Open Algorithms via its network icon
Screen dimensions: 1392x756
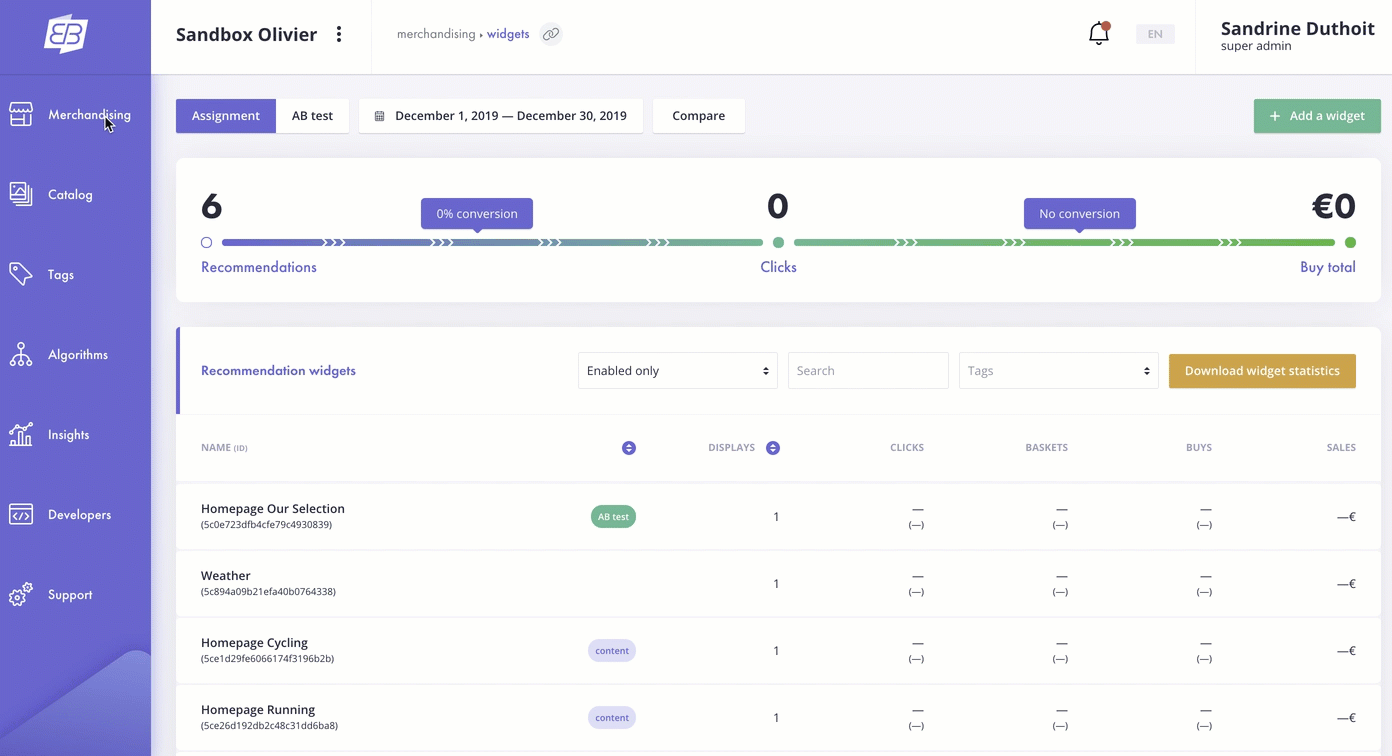point(21,354)
